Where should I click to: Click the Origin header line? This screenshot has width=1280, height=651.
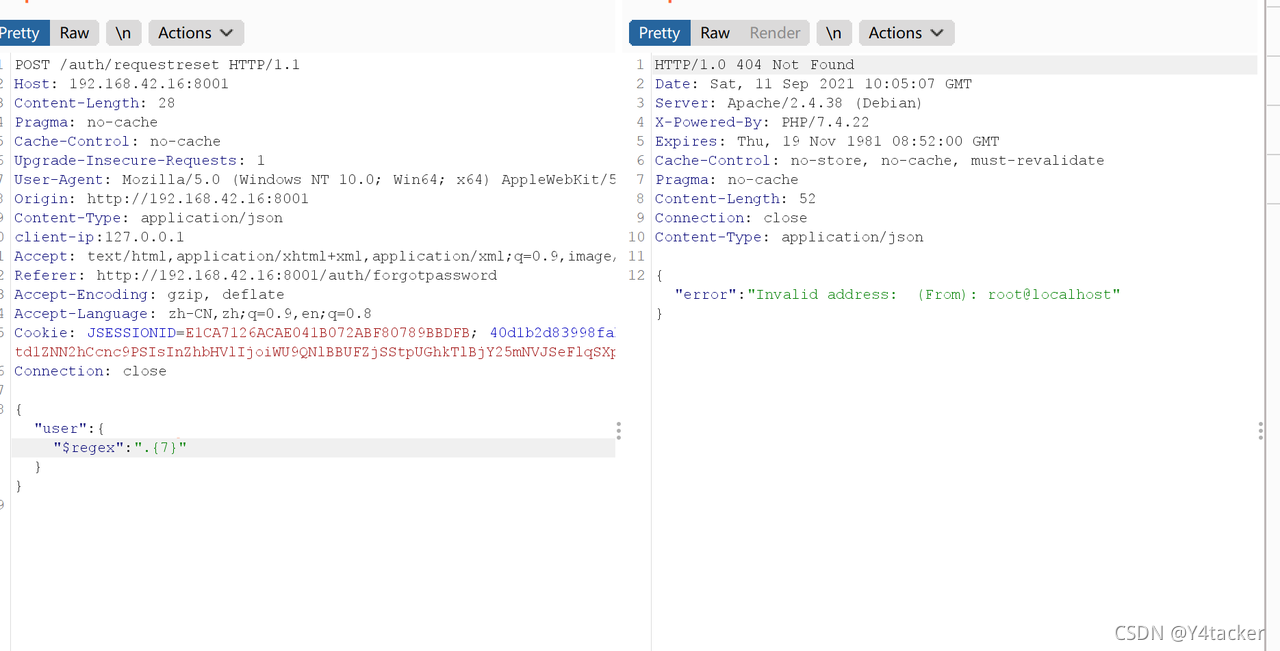(x=161, y=199)
